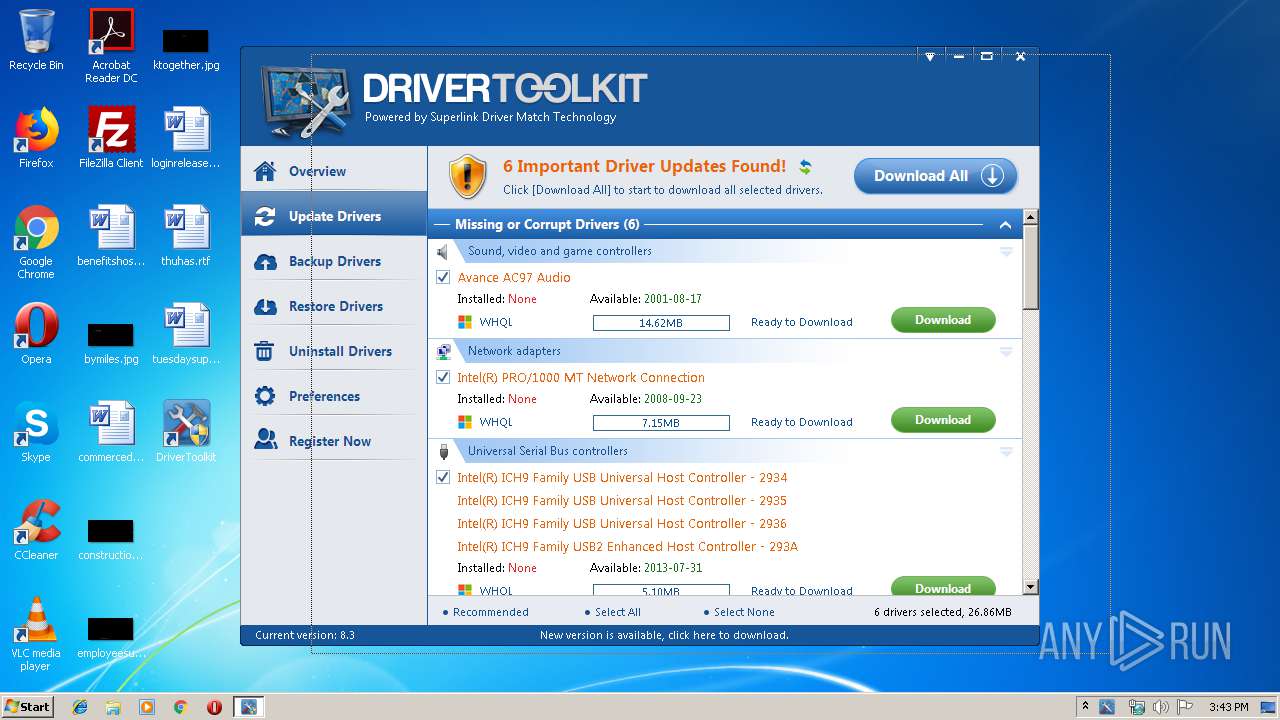
Task: Open the Opera desktop icon
Action: click(36, 334)
